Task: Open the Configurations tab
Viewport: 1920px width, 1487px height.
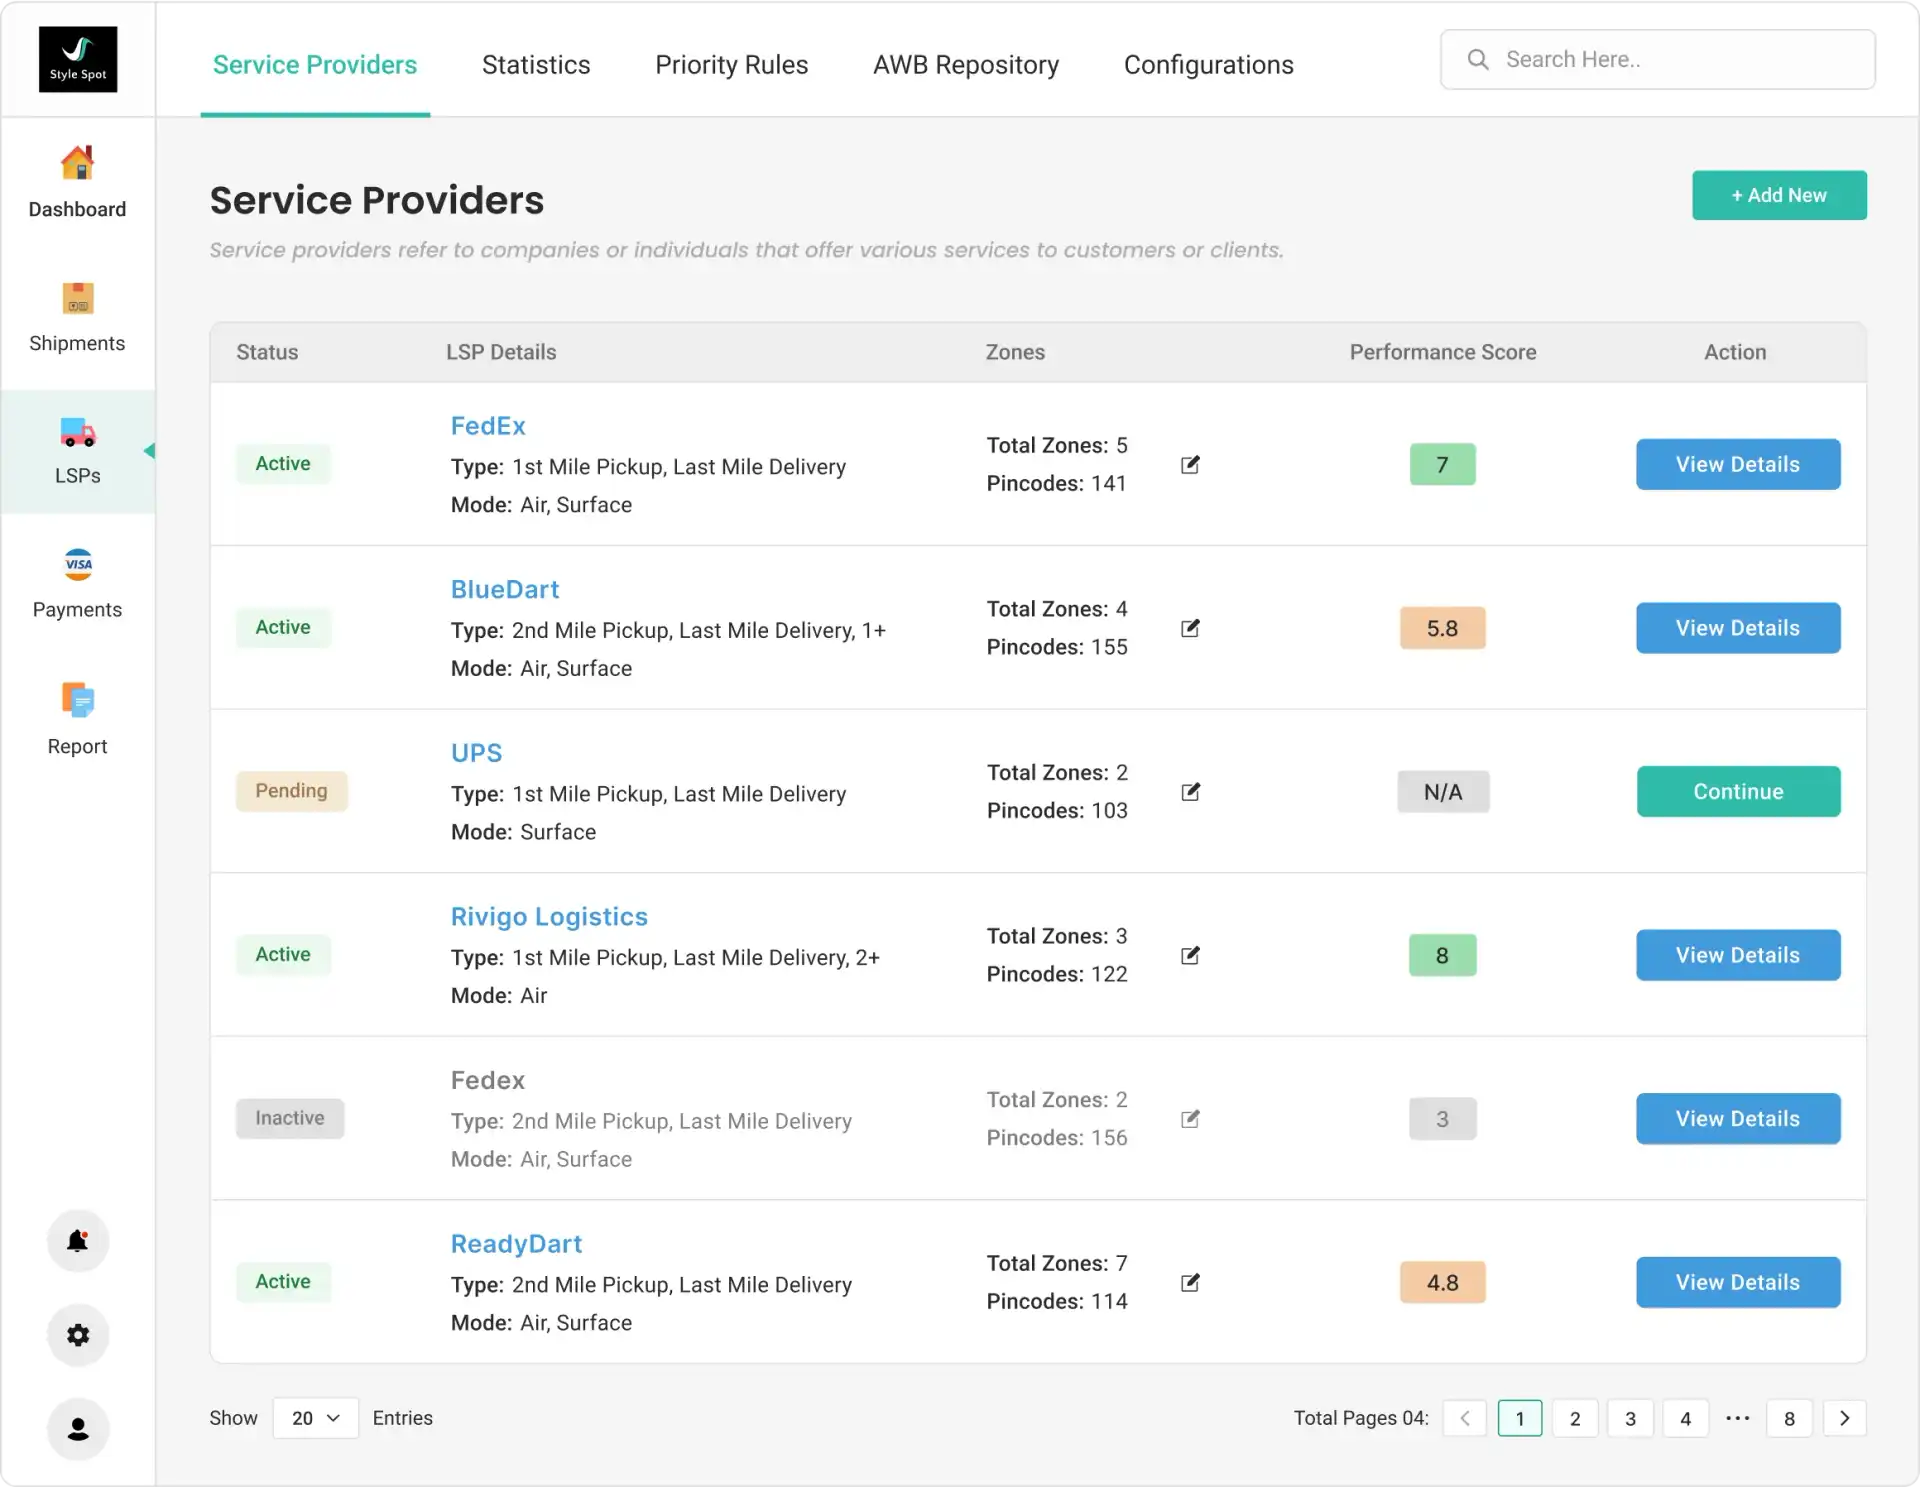Action: pyautogui.click(x=1208, y=65)
